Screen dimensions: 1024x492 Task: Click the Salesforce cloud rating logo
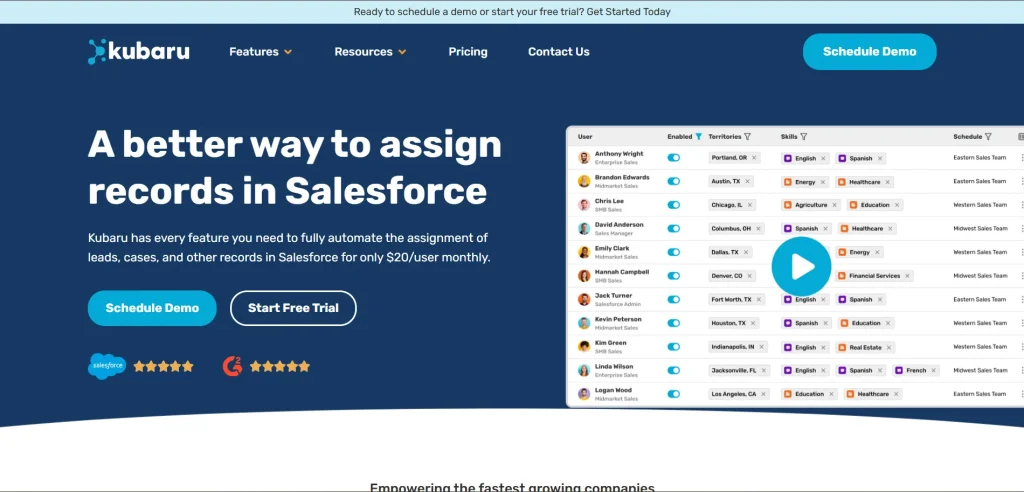107,366
